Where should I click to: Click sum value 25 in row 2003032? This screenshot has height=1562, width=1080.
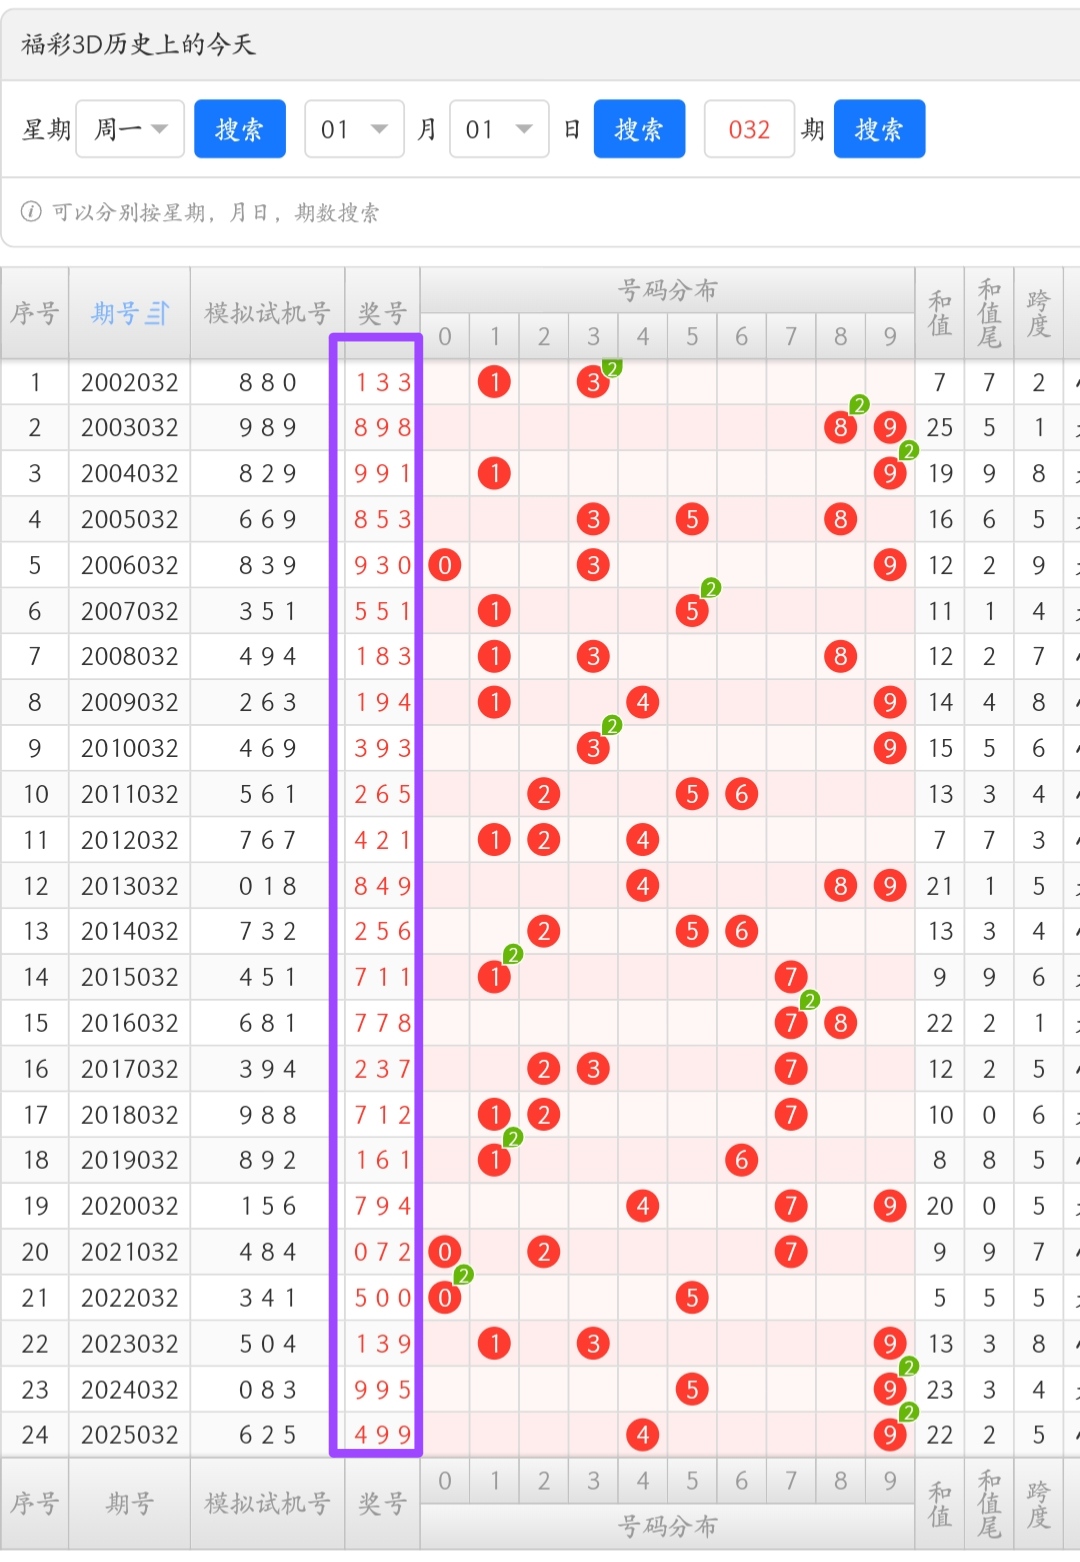coord(940,428)
